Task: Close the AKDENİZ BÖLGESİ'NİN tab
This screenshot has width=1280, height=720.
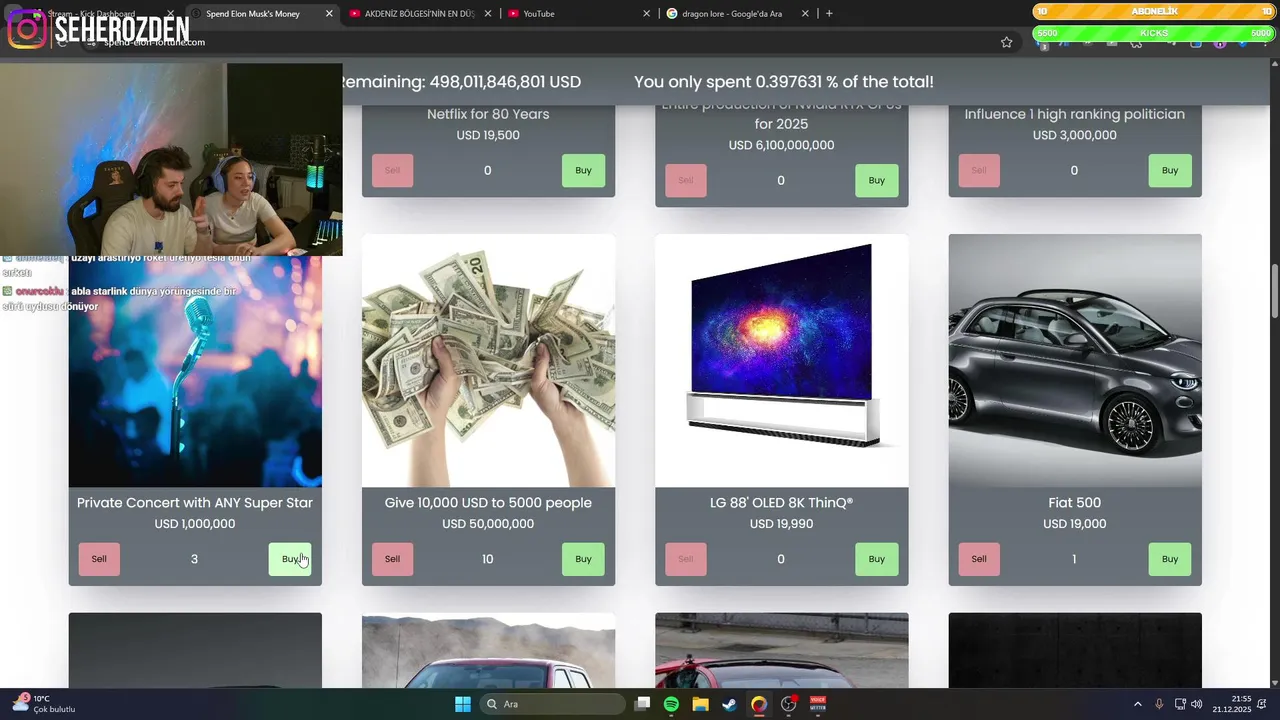Action: pos(487,14)
